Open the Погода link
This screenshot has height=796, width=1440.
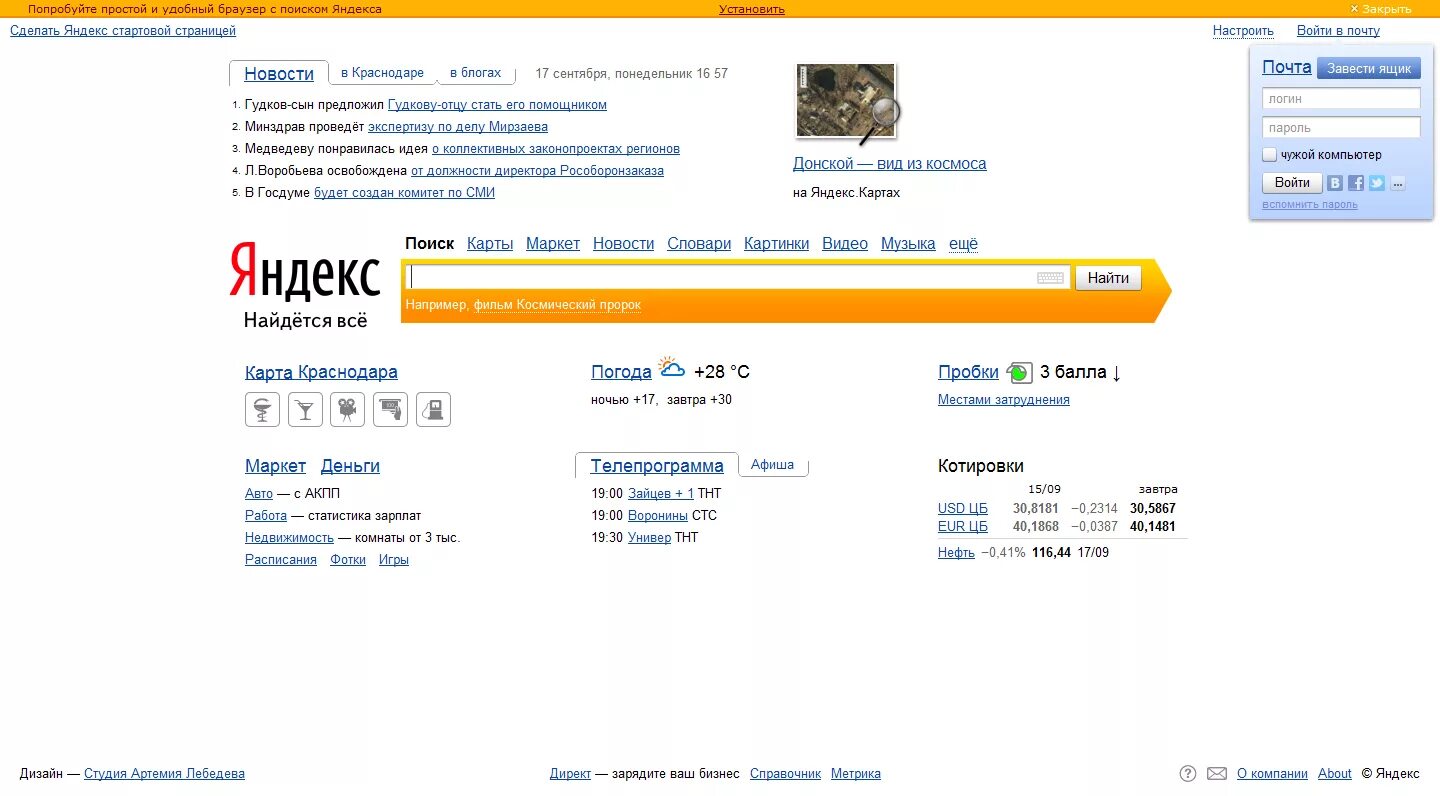[x=621, y=372]
